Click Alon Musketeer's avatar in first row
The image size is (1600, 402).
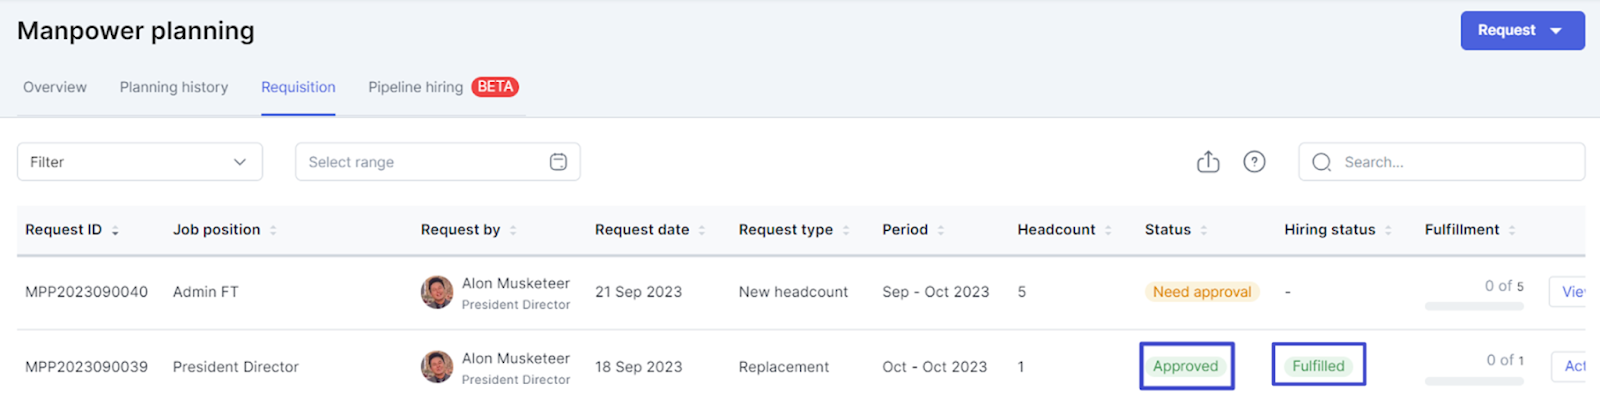pos(437,292)
